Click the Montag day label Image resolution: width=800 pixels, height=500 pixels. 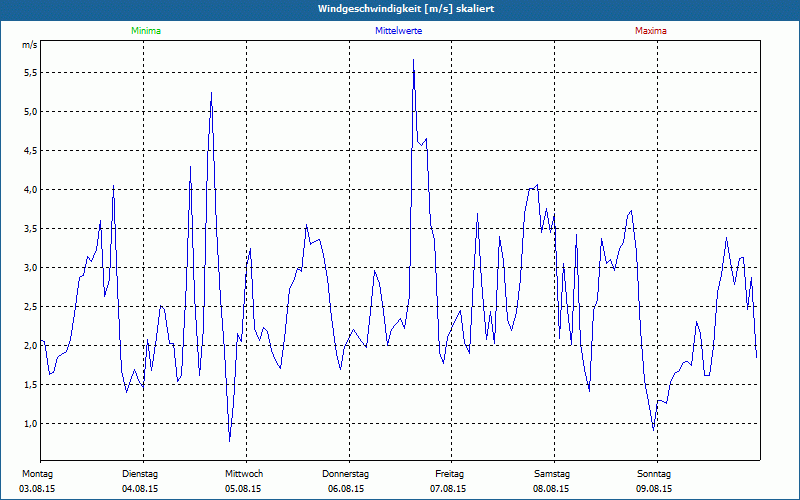point(37,474)
